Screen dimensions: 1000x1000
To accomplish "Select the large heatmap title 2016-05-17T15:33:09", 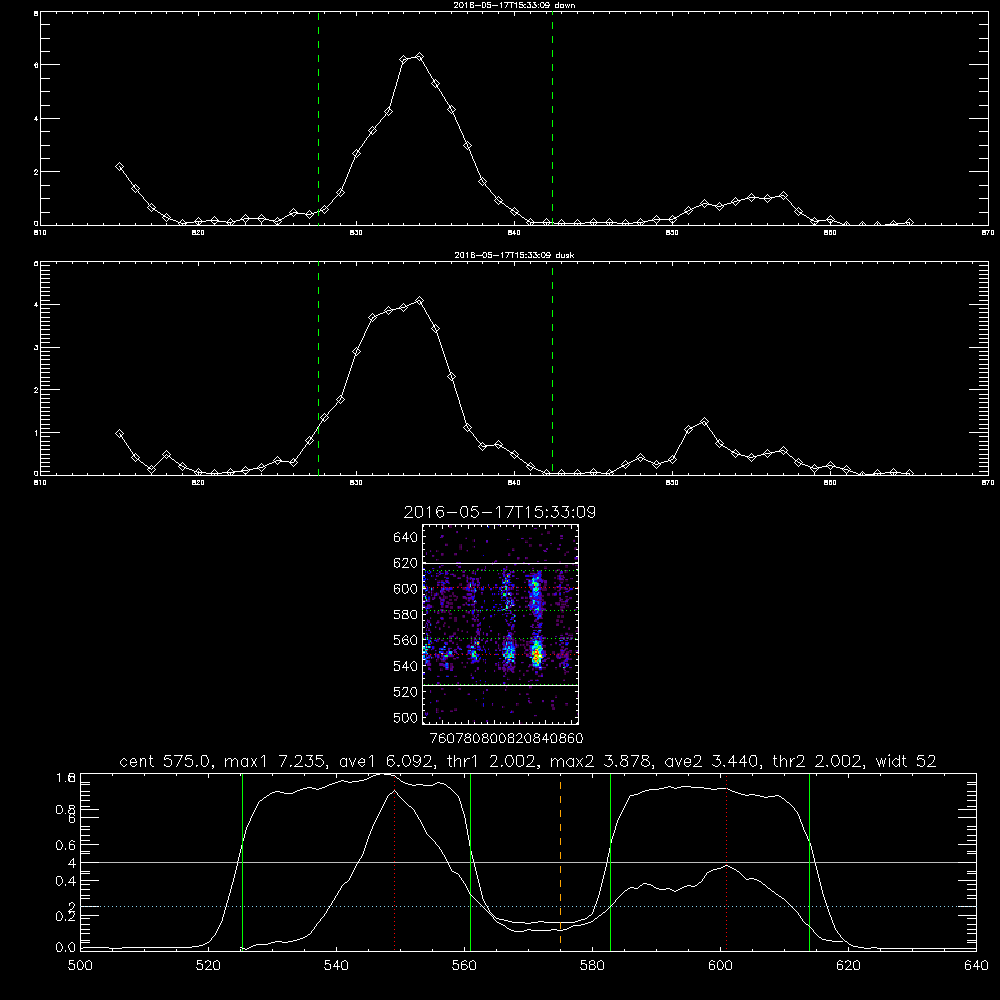I will tap(500, 512).
